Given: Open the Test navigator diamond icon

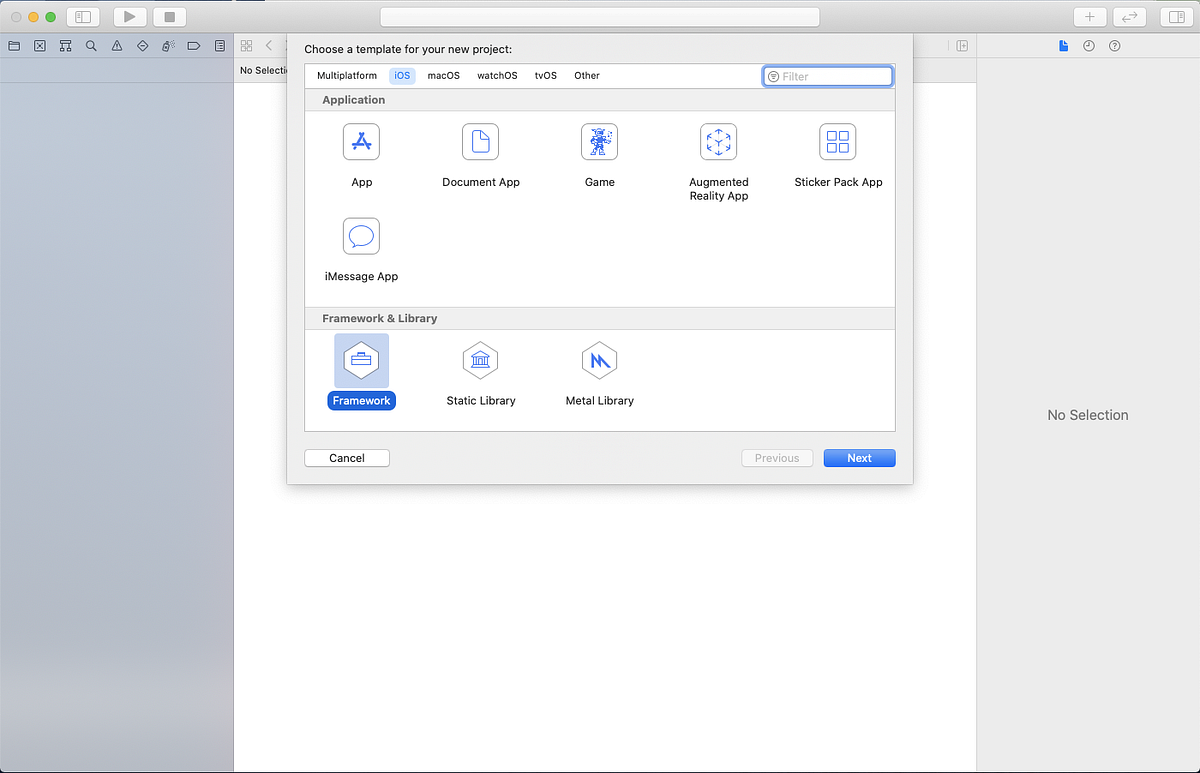Looking at the screenshot, I should [142, 45].
